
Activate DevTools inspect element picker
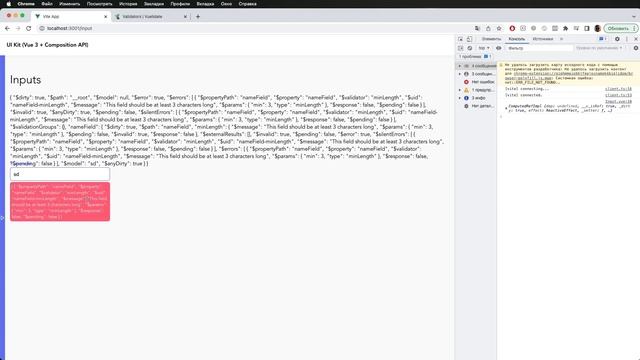(x=460, y=39)
